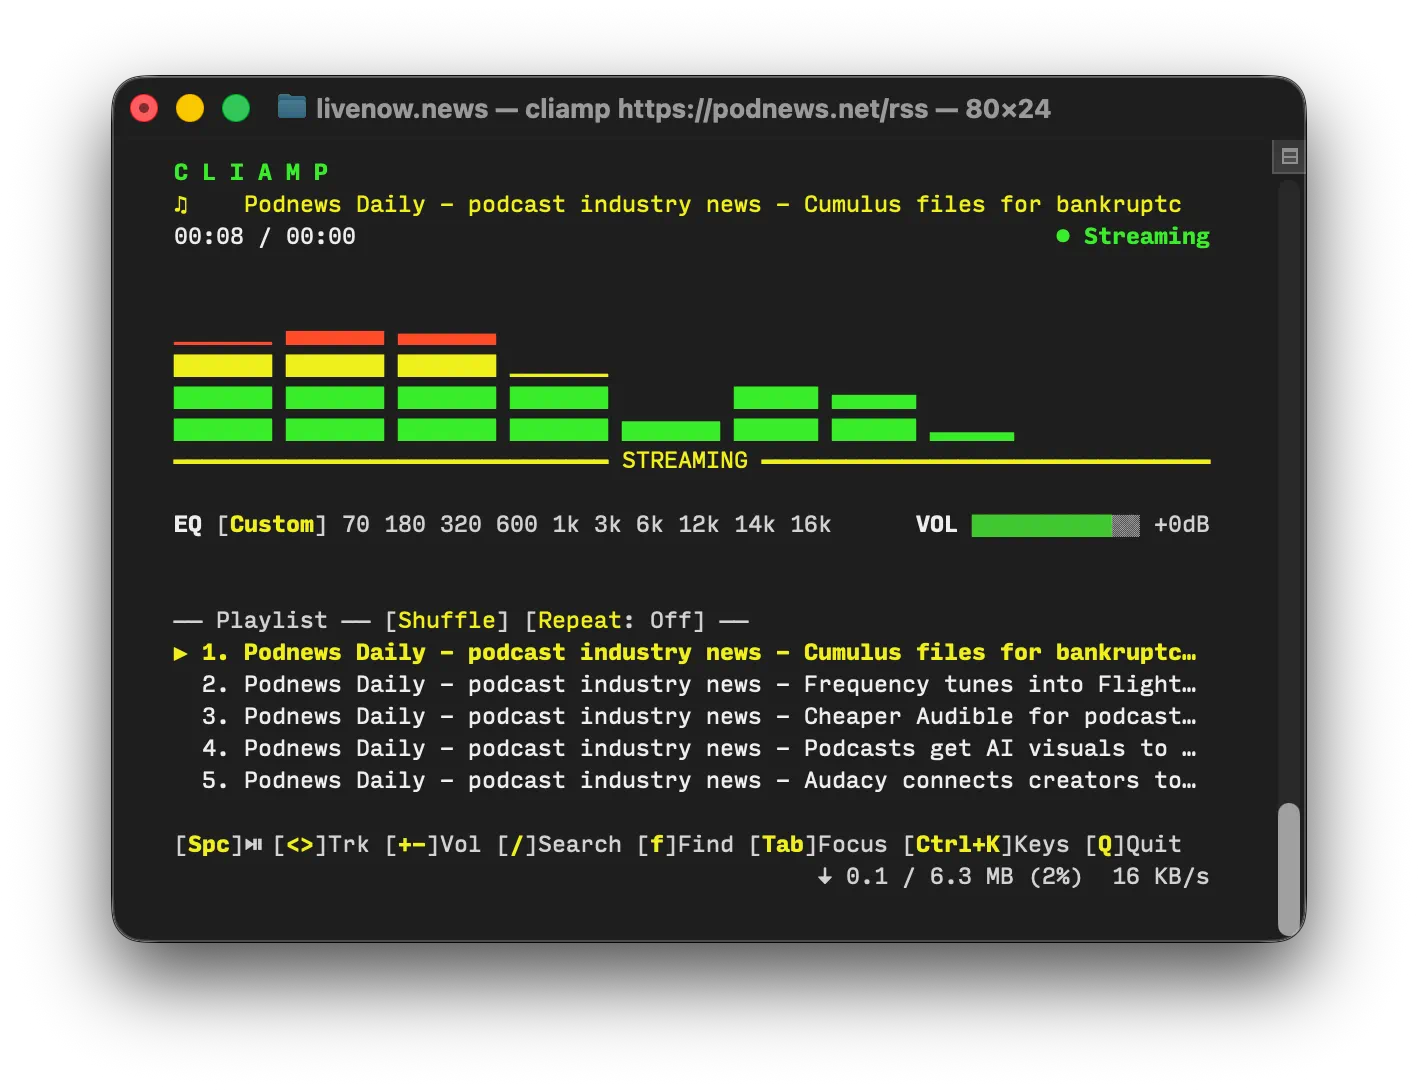
Task: Click the download arrow icon
Action: tap(824, 877)
